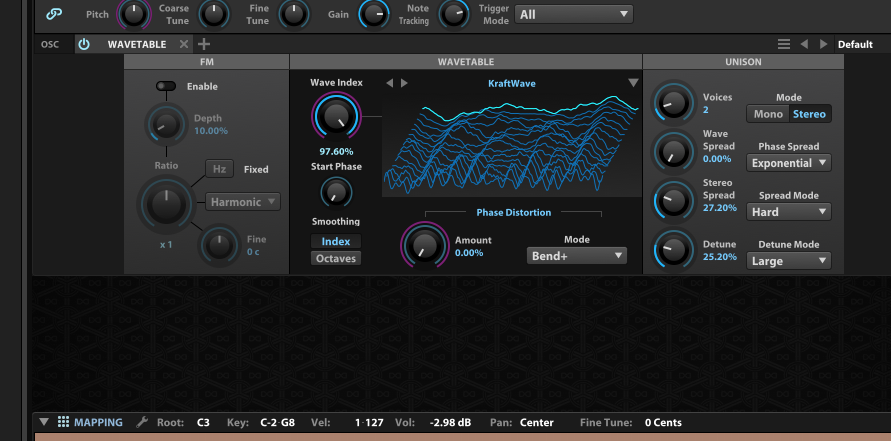Image resolution: width=891 pixels, height=441 pixels.
Task: Select next wavetable right arrow
Action: point(404,84)
